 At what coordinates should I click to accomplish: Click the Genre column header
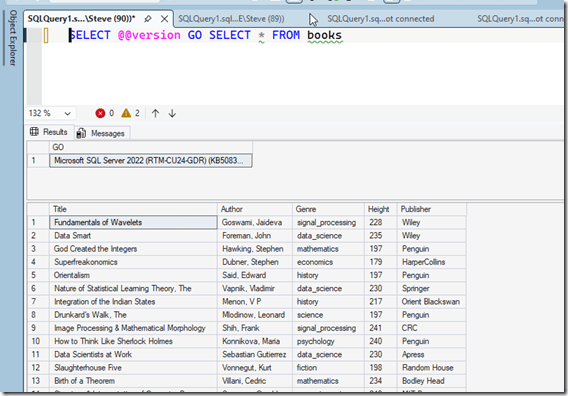click(x=329, y=209)
